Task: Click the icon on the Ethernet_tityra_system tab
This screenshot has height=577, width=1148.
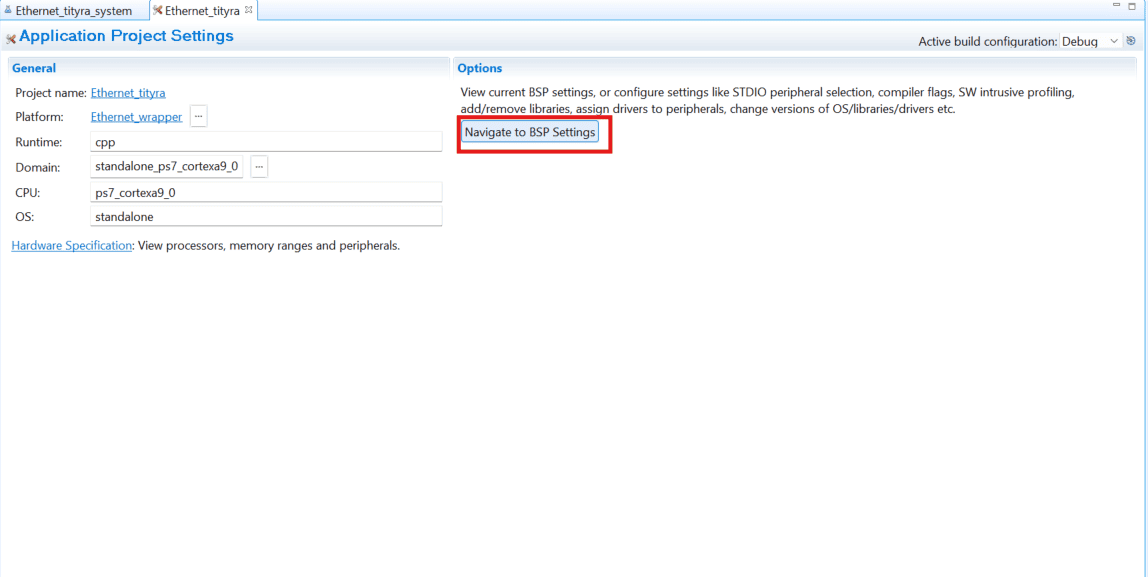Action: 8,11
